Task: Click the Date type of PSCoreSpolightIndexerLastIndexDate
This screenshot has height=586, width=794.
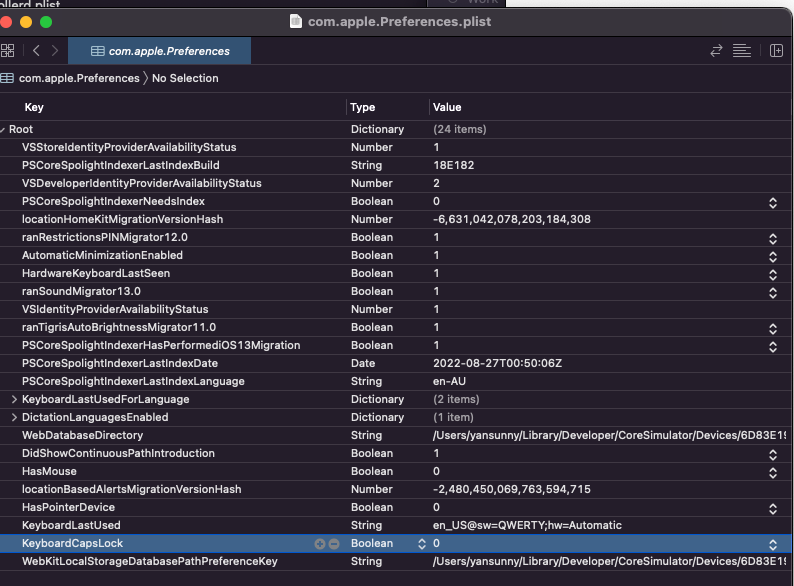Action: point(363,363)
